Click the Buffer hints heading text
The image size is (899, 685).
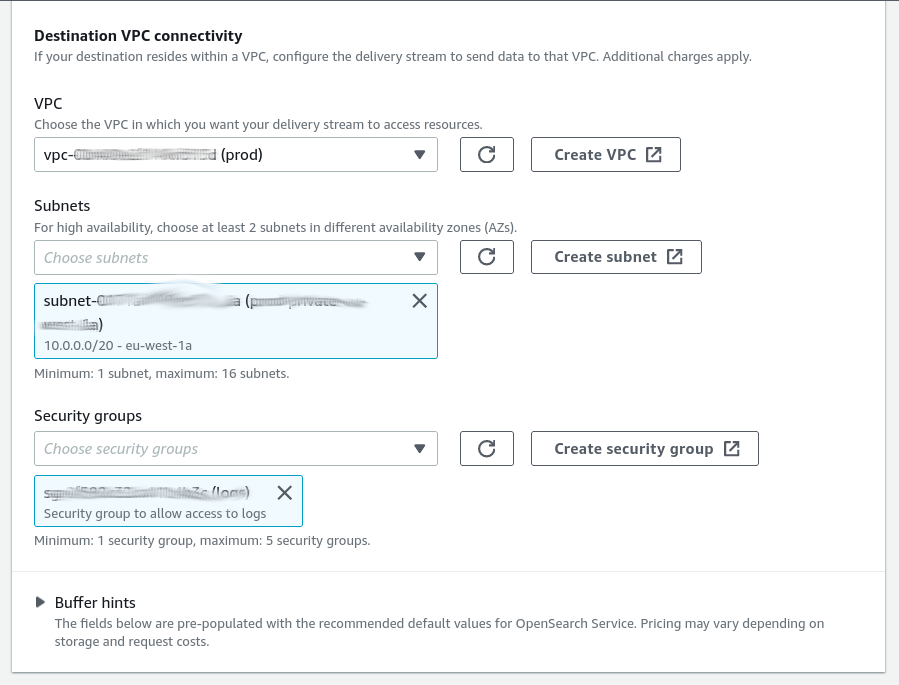95,602
